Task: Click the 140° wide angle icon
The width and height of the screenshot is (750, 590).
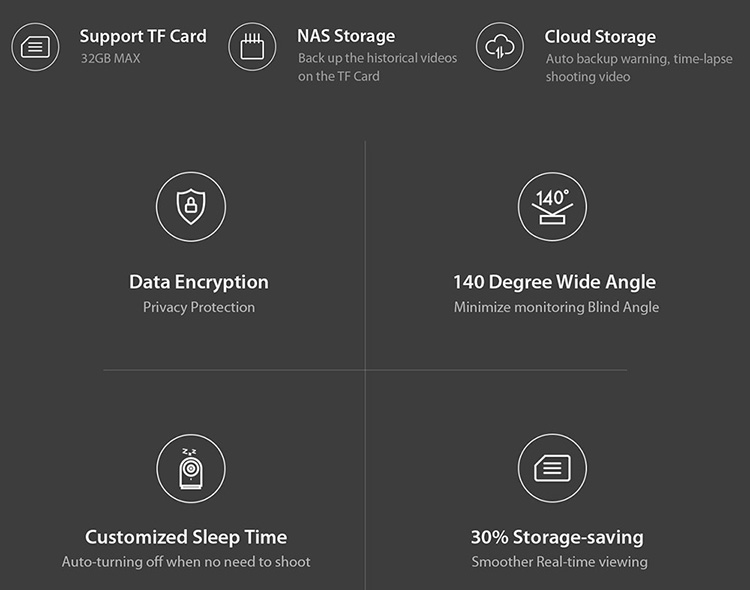Action: [552, 207]
